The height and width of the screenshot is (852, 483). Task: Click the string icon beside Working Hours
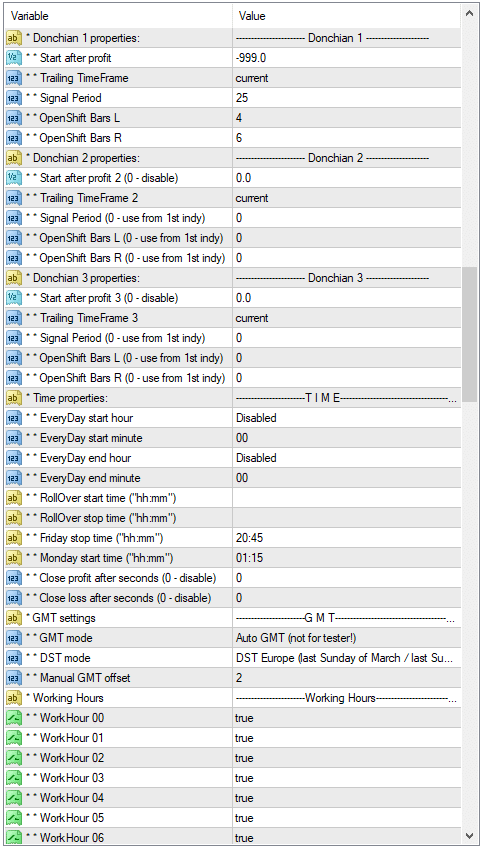pyautogui.click(x=14, y=698)
